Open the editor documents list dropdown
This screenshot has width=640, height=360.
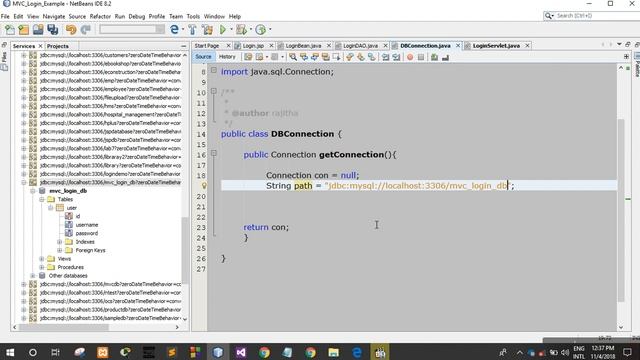point(619,44)
